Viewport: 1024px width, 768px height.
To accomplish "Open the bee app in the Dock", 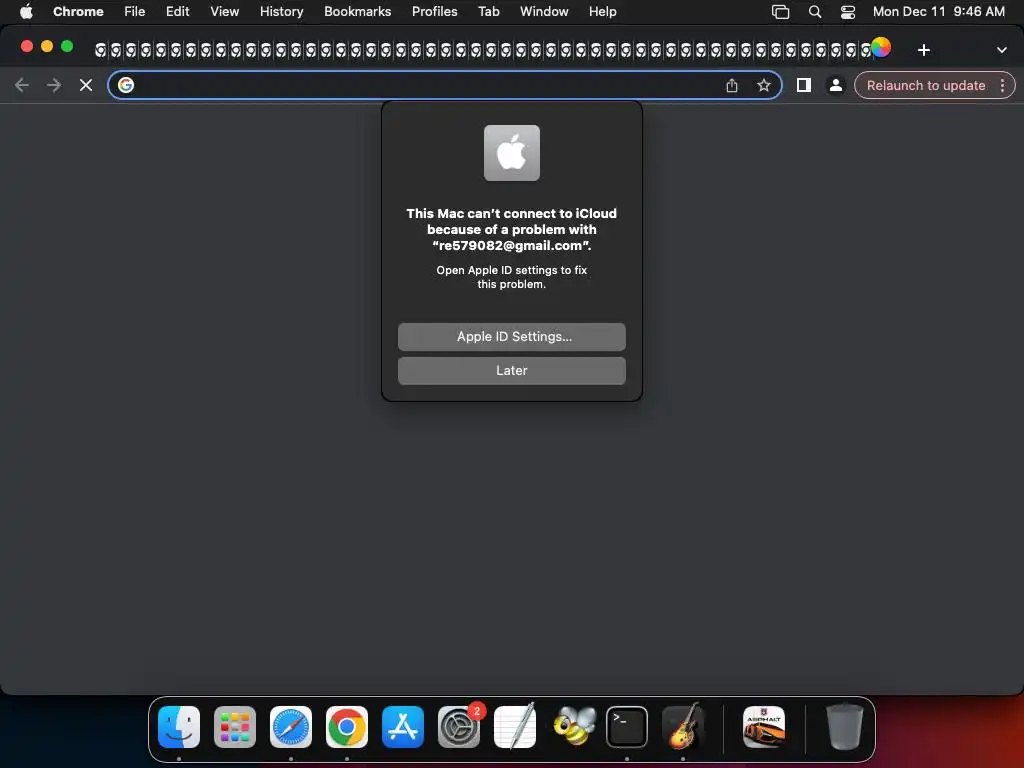I will (x=574, y=727).
